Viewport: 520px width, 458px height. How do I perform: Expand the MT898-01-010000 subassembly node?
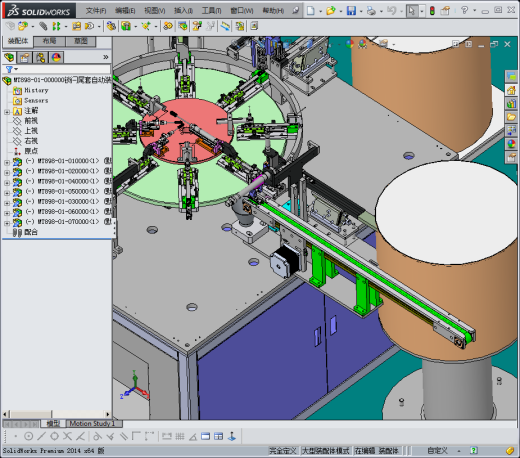point(7,163)
